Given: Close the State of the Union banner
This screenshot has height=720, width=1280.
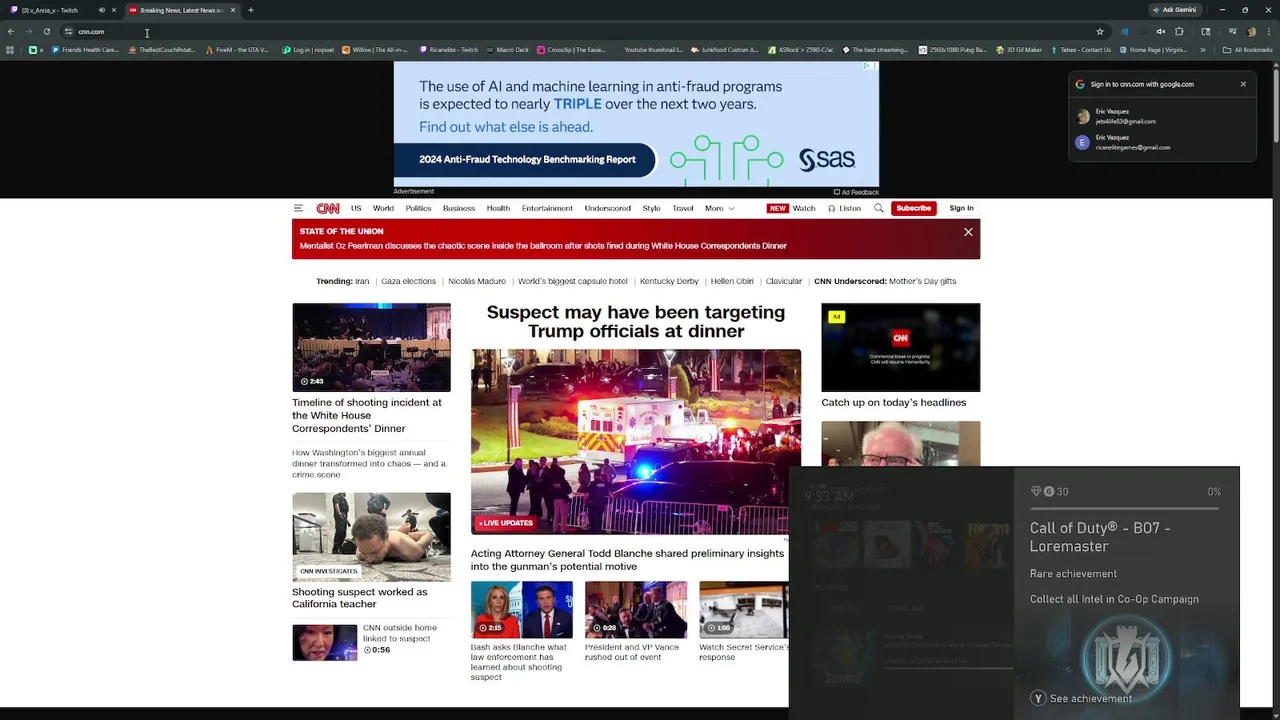Looking at the screenshot, I should pos(968,232).
